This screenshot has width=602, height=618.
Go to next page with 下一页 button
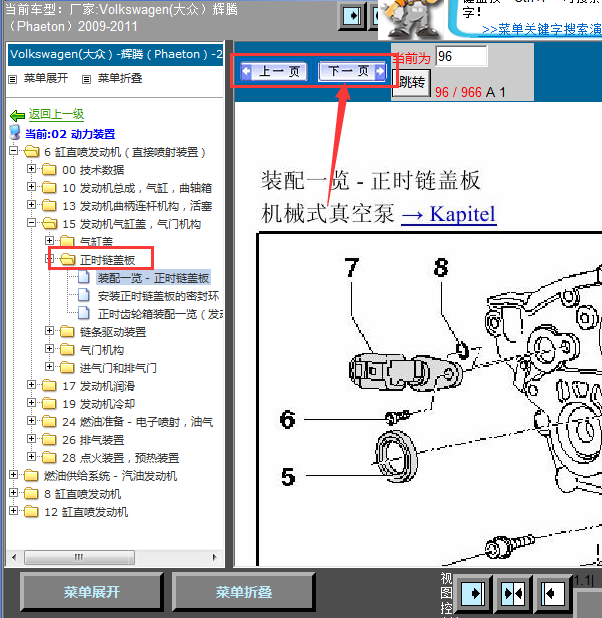click(x=352, y=71)
